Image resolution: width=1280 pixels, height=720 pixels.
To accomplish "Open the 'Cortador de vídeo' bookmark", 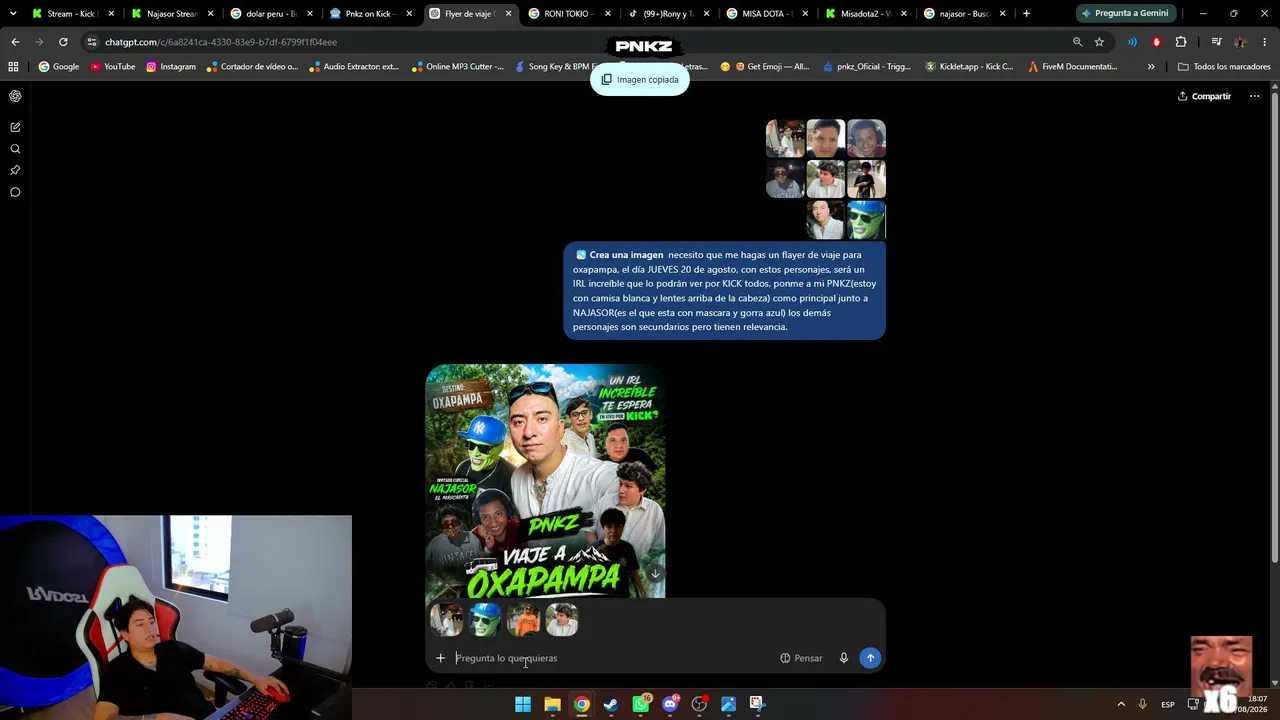I will pyautogui.click(x=252, y=67).
